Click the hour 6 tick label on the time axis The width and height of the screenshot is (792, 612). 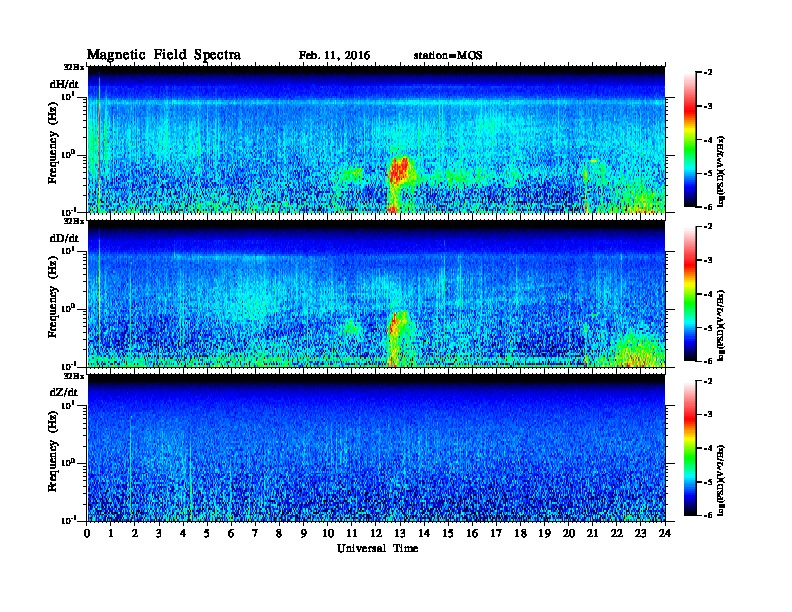(231, 534)
